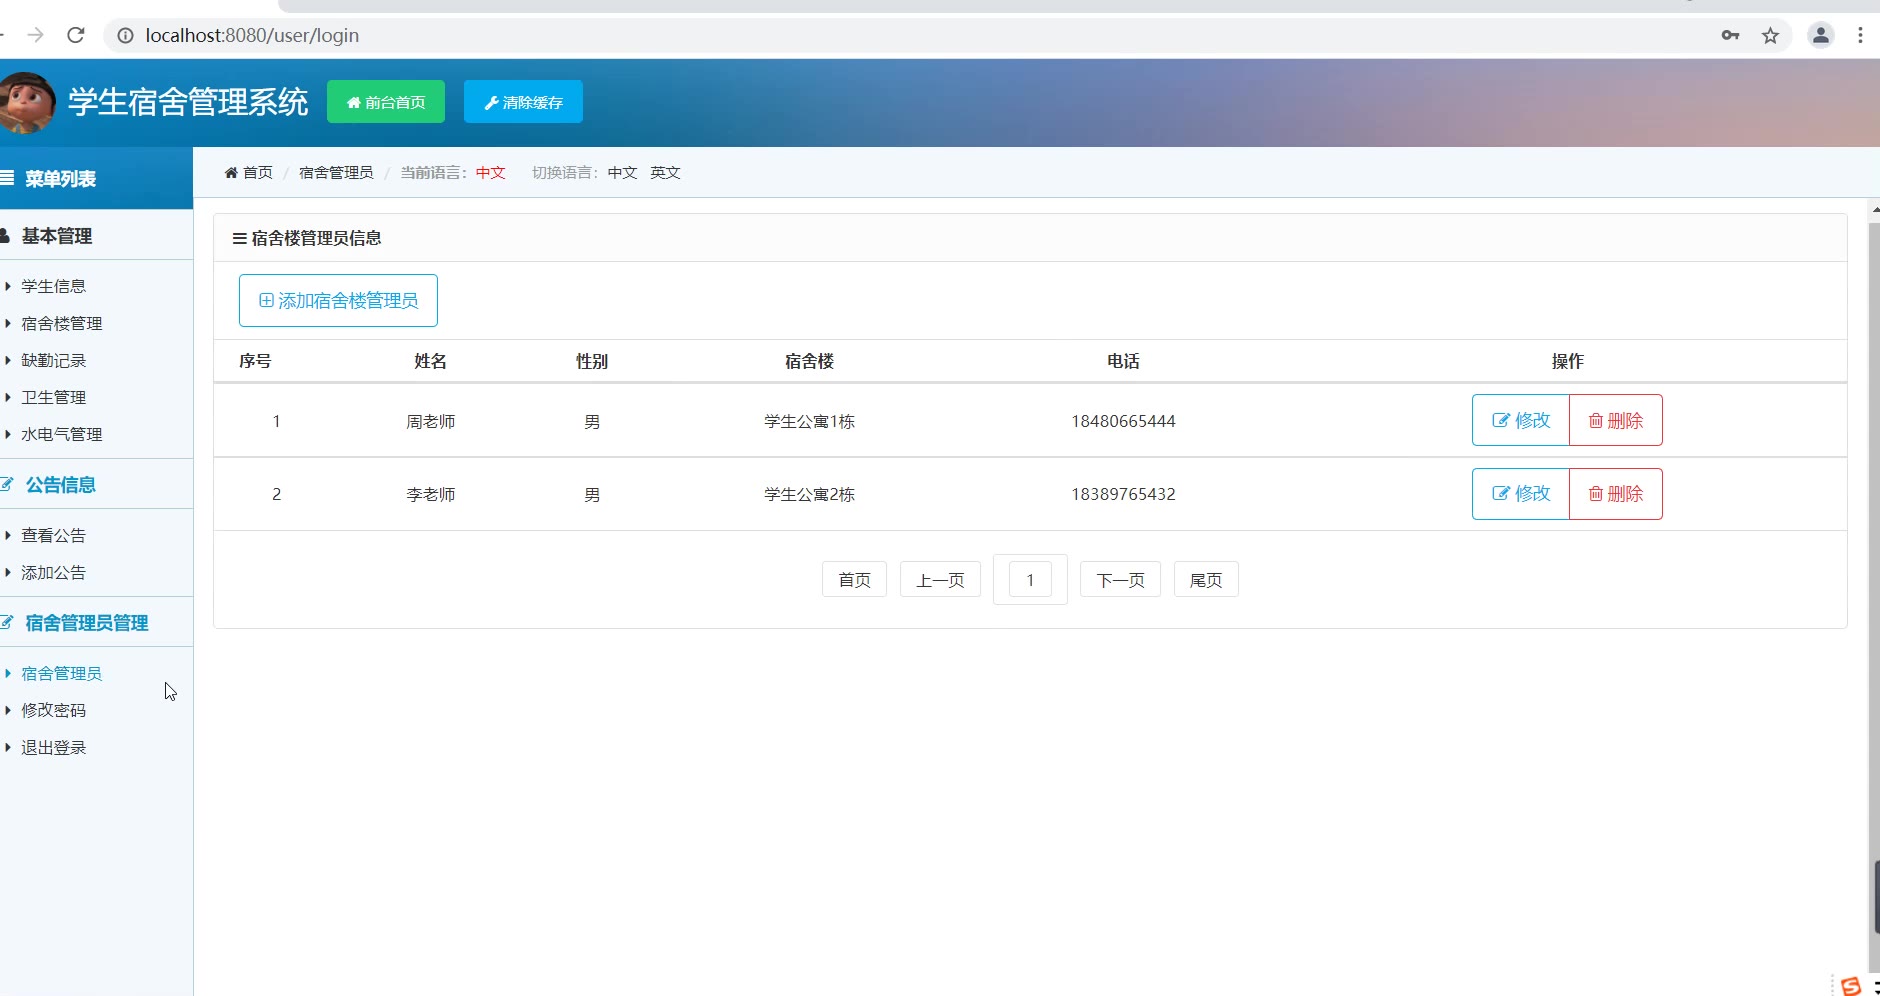Click the site information icon in address bar
Viewport: 1880px width, 996px height.
point(125,35)
